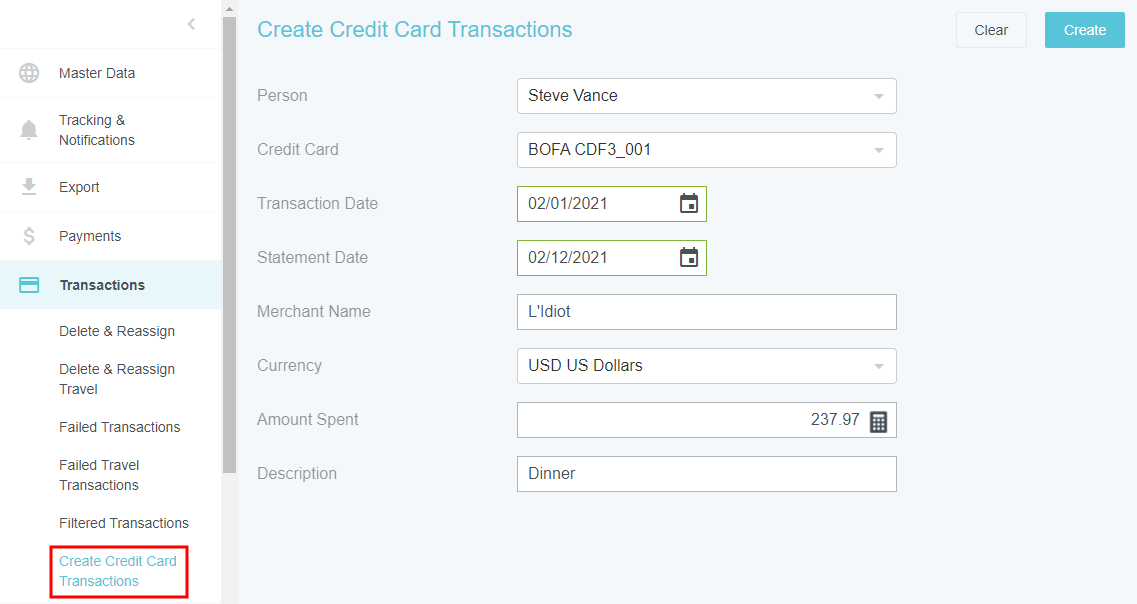The height and width of the screenshot is (604, 1137).
Task: Click the Export download arrow icon
Action: [x=29, y=187]
